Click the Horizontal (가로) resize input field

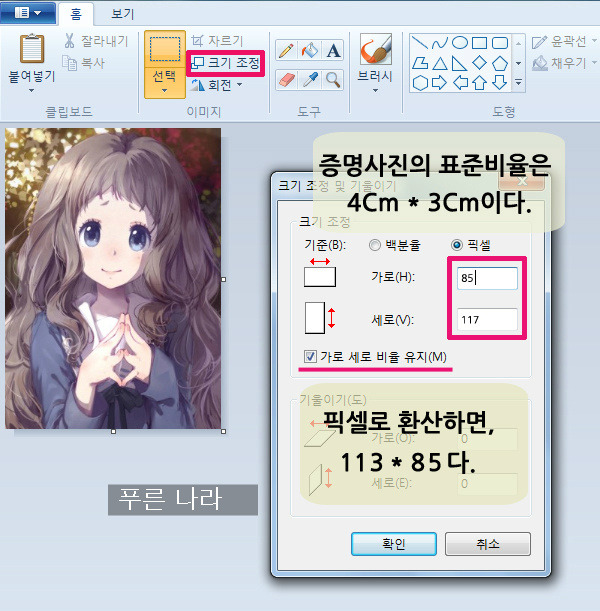click(x=487, y=278)
